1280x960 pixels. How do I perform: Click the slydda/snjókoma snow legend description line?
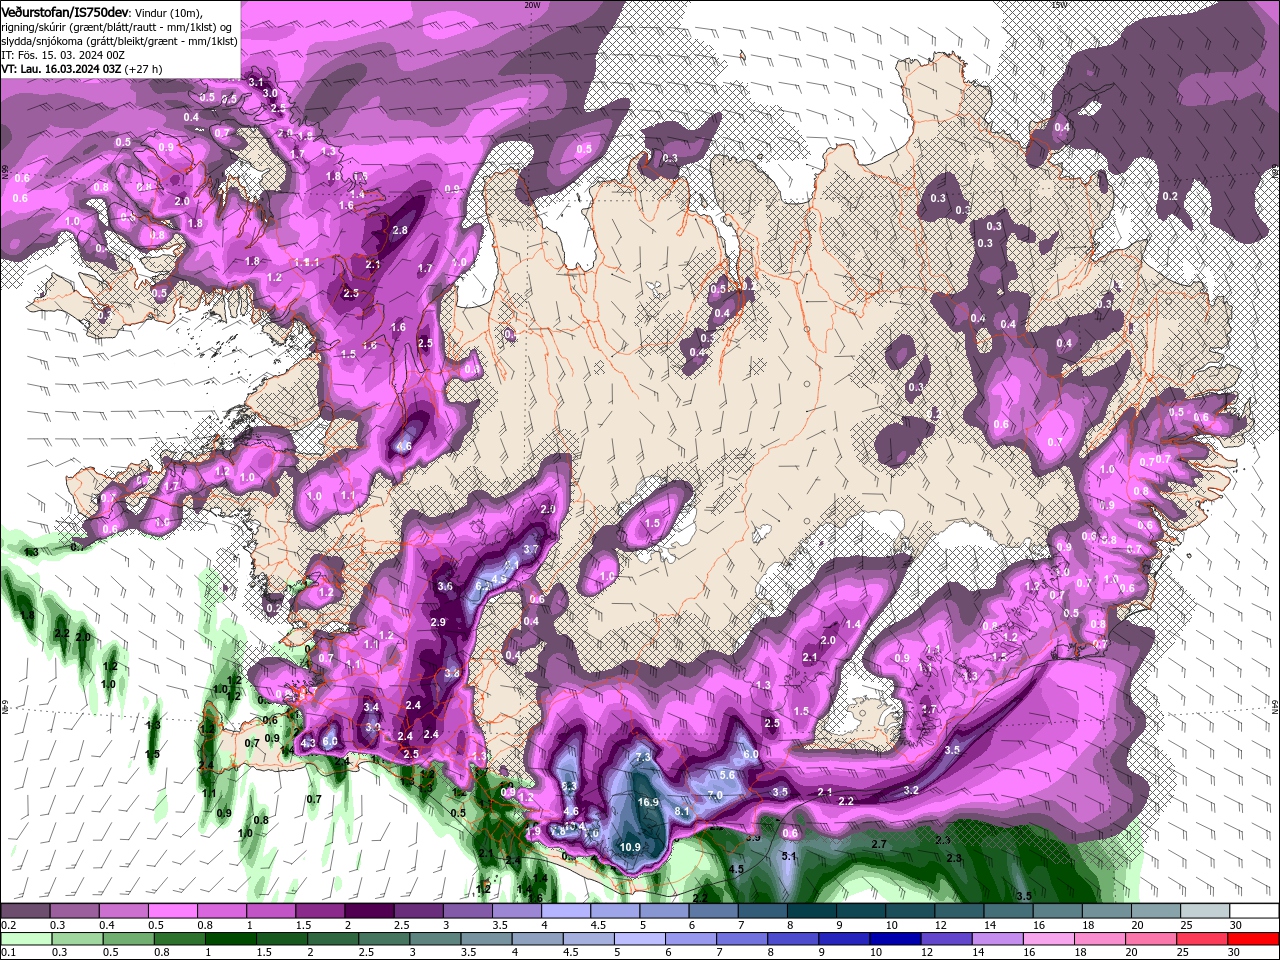click(x=119, y=41)
